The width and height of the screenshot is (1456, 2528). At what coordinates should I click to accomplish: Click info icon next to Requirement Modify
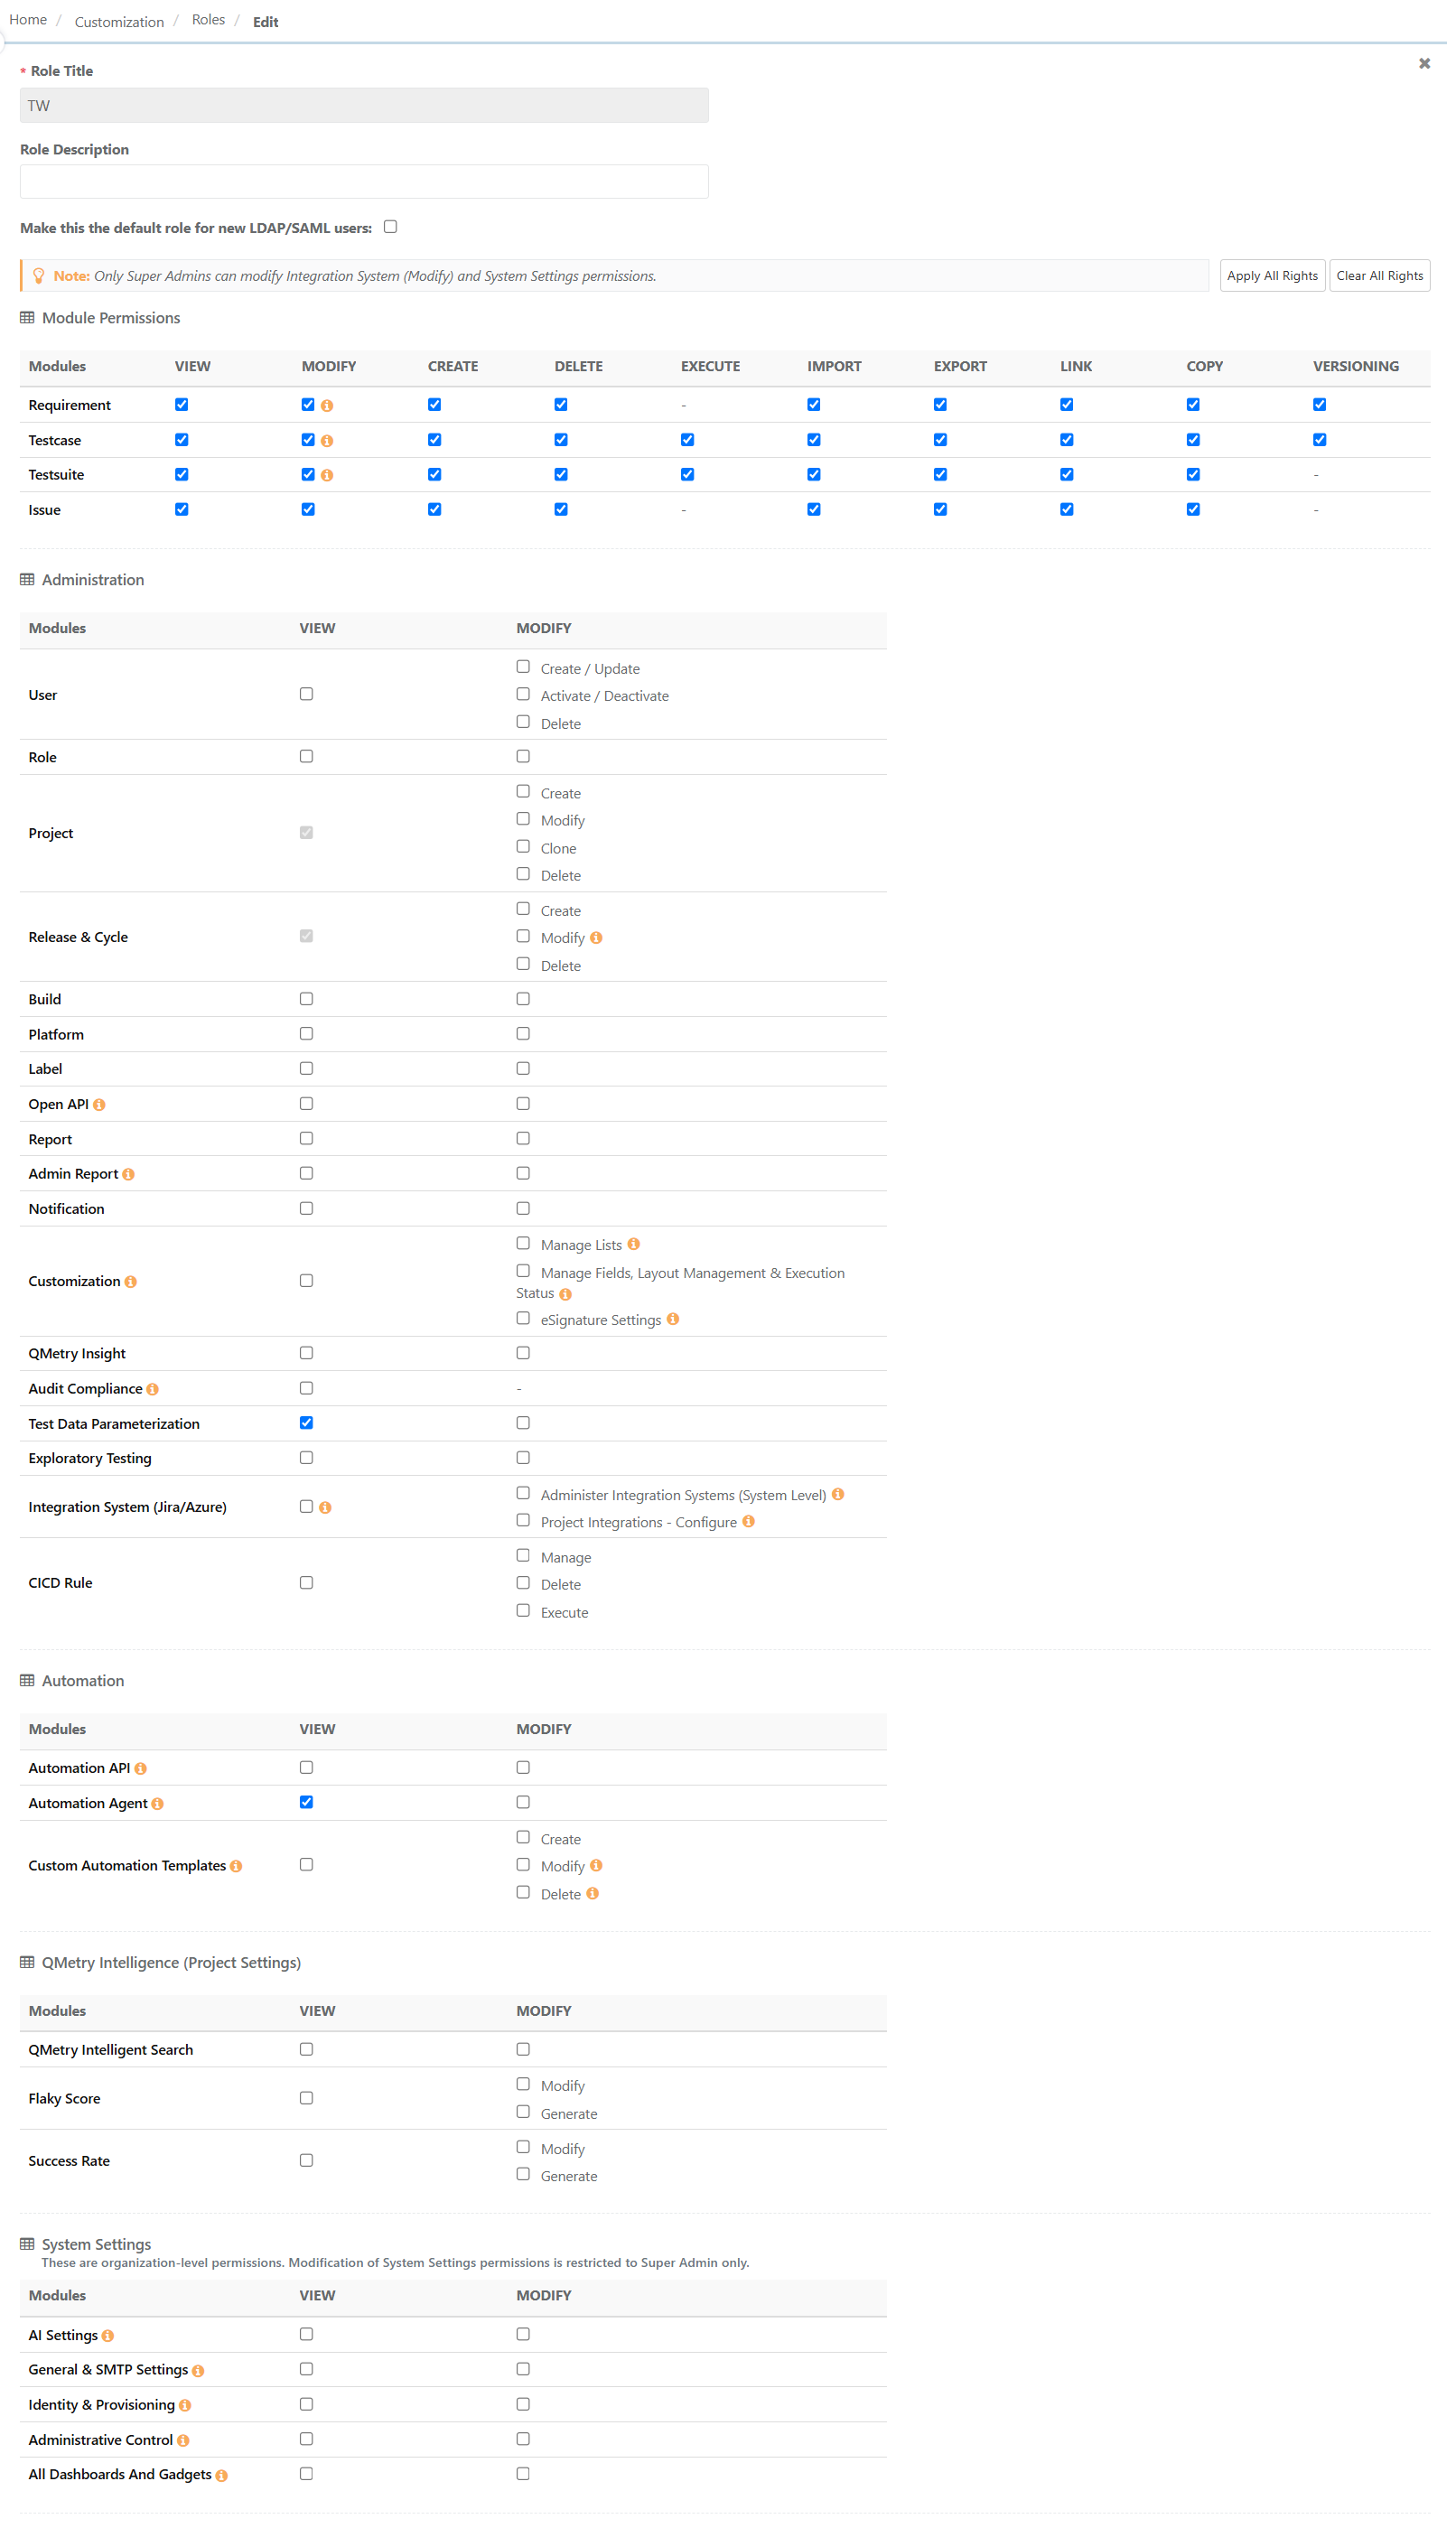(327, 406)
